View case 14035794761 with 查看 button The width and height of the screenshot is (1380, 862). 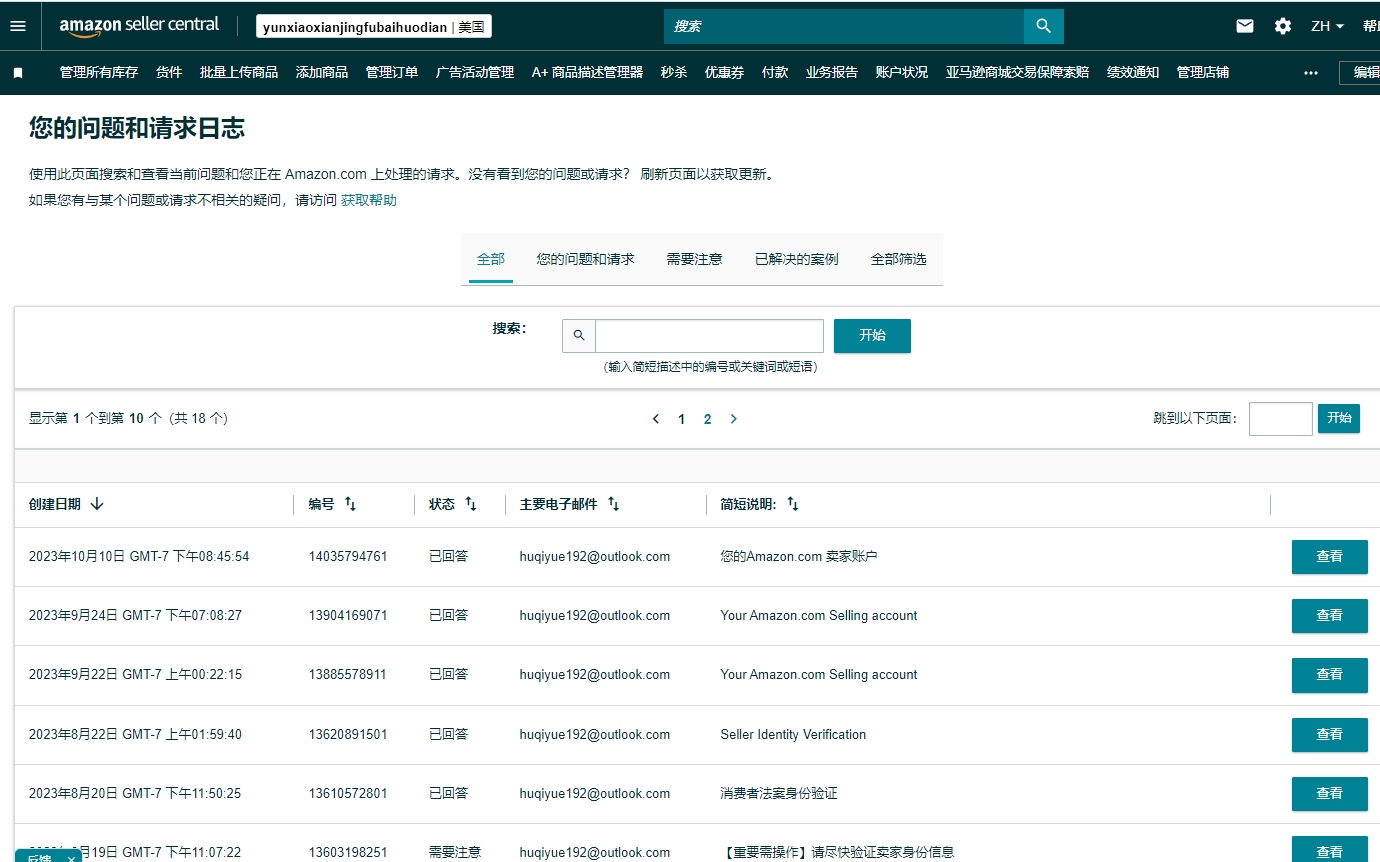point(1329,557)
